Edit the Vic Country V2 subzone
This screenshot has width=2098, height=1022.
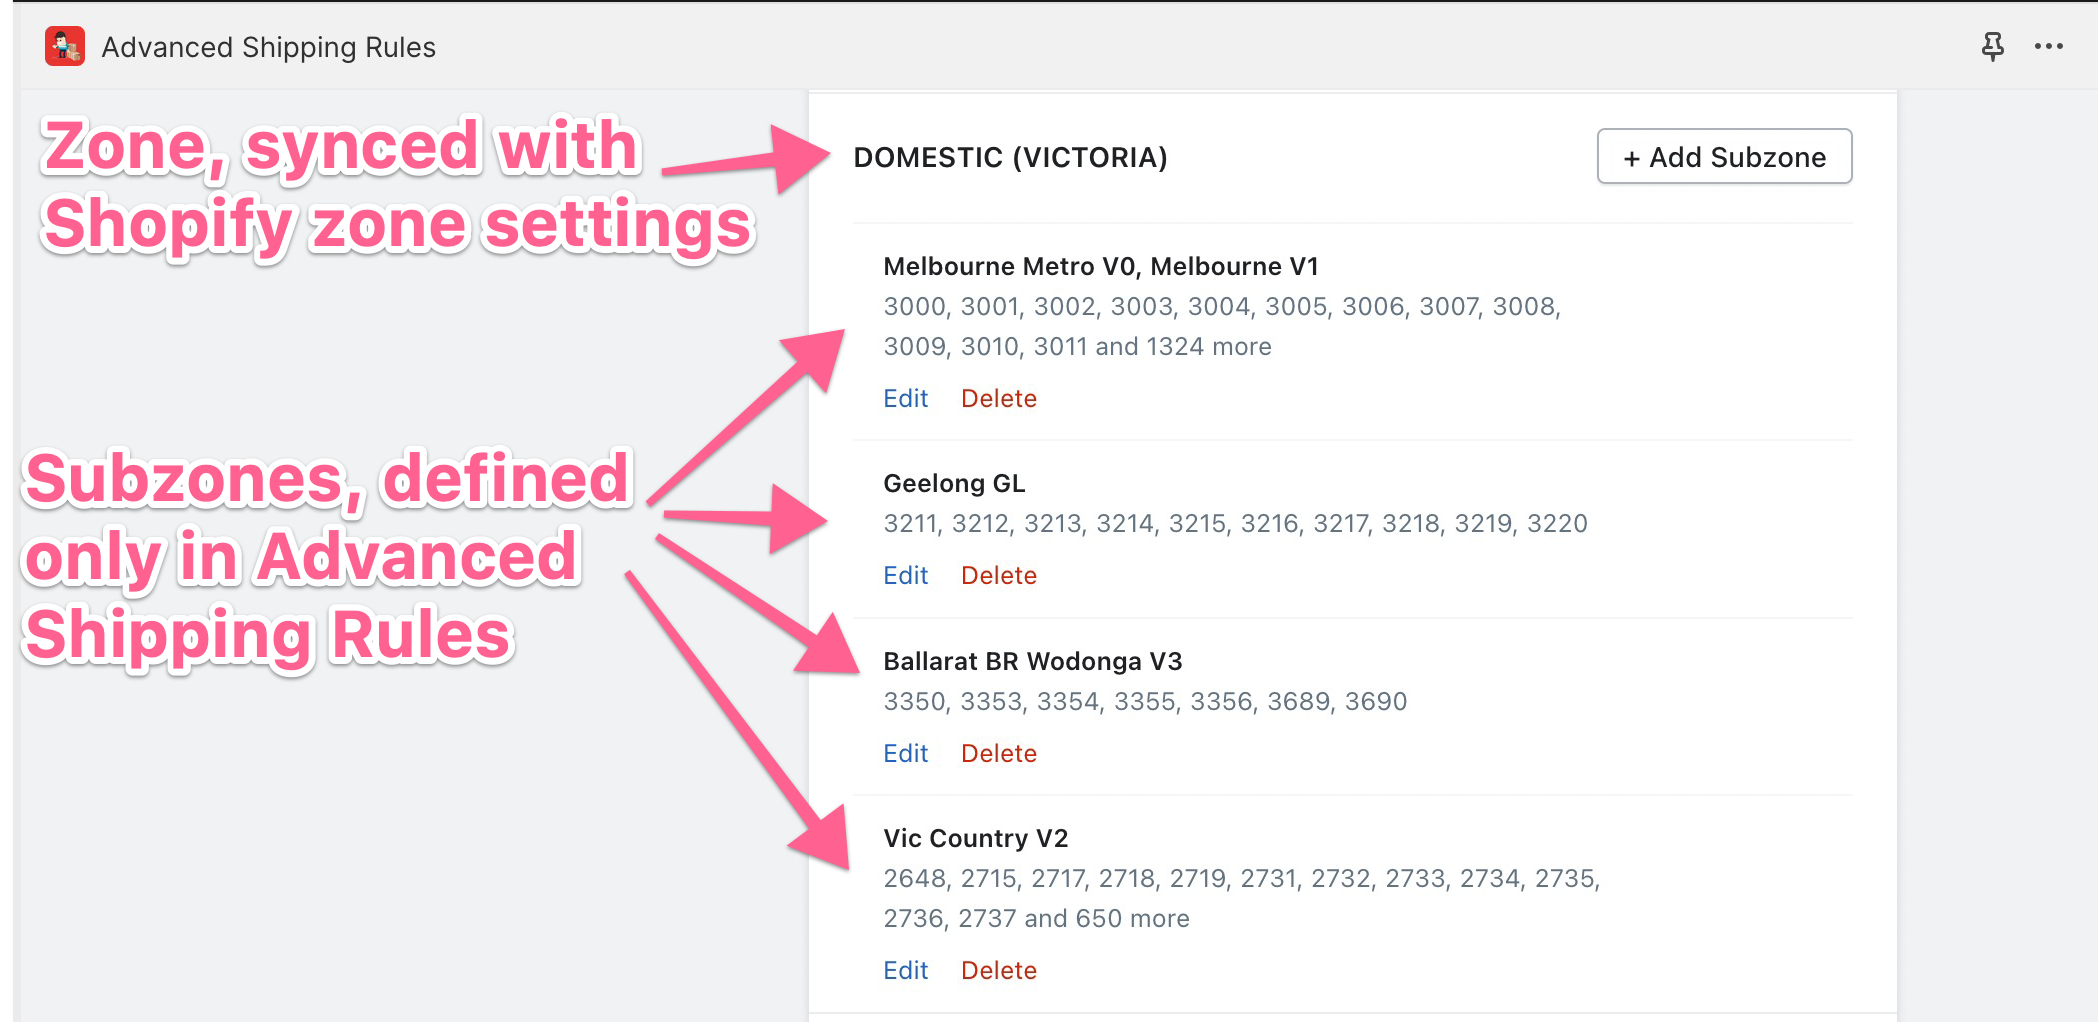pos(905,970)
